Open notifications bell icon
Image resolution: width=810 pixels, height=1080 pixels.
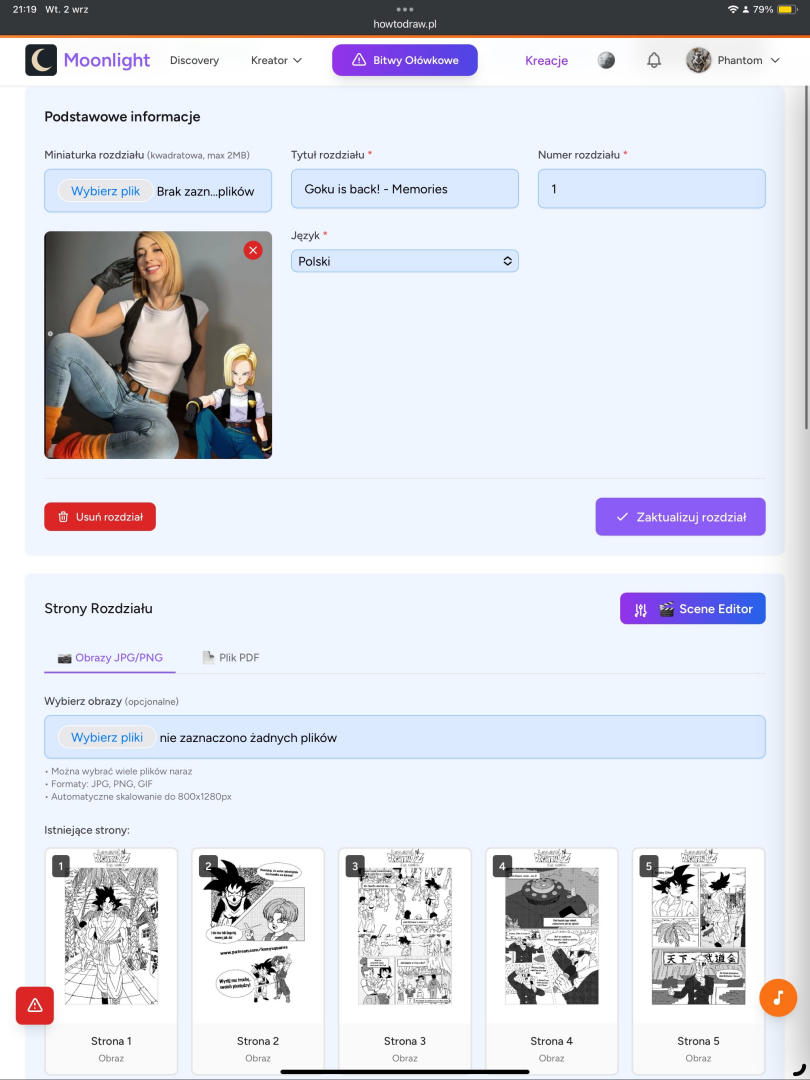pos(654,61)
